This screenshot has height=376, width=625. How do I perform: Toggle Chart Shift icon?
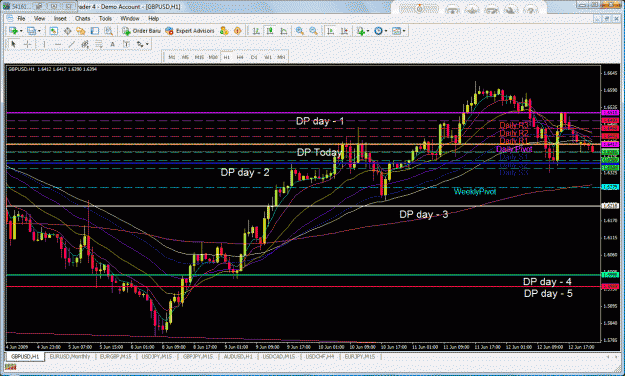pyautogui.click(x=344, y=31)
